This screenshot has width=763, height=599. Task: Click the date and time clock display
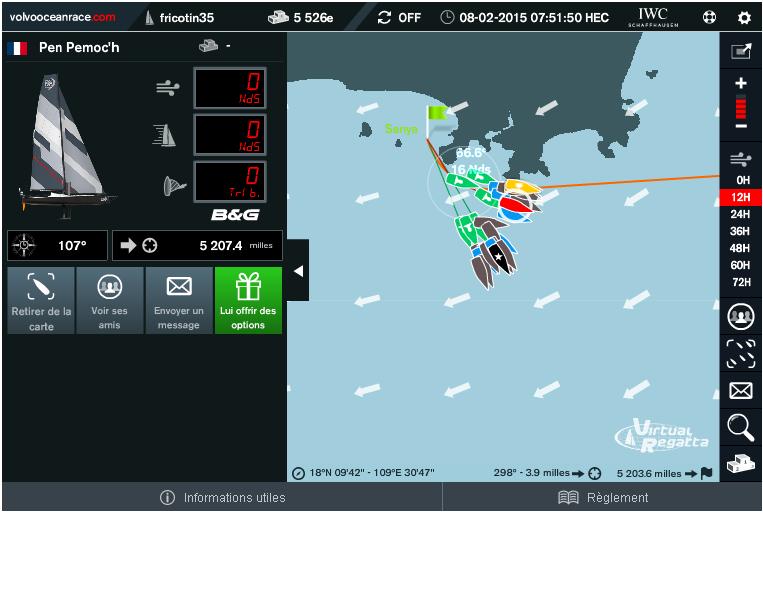[525, 18]
